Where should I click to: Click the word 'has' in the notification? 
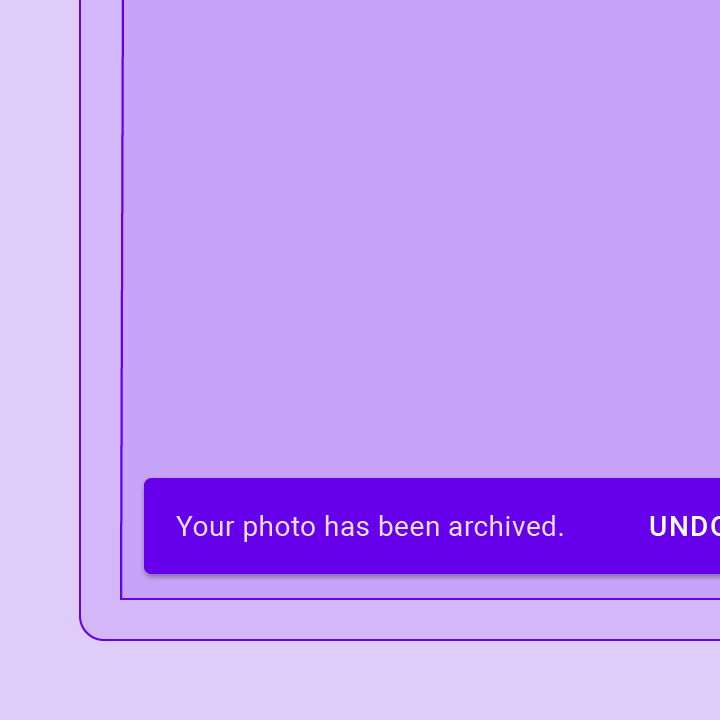click(347, 526)
